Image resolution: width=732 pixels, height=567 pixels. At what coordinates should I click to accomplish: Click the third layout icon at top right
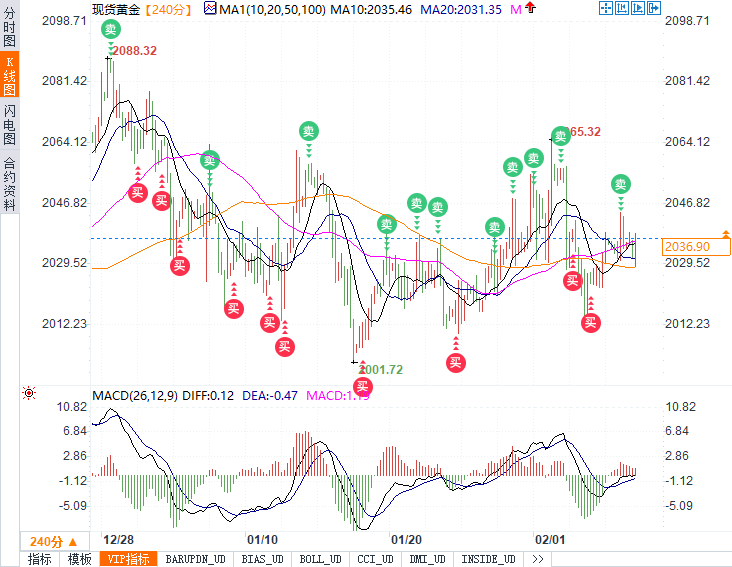(638, 9)
